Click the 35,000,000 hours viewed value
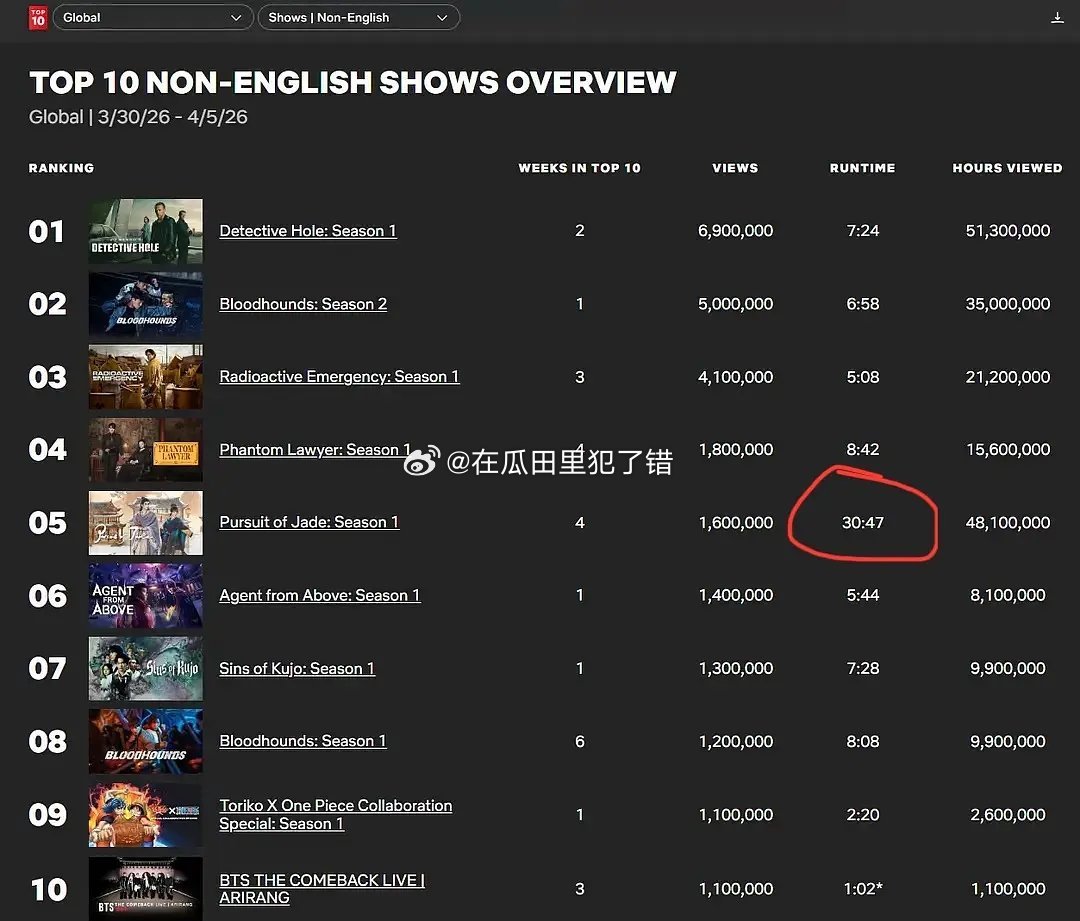The width and height of the screenshot is (1080, 921). (x=1008, y=304)
